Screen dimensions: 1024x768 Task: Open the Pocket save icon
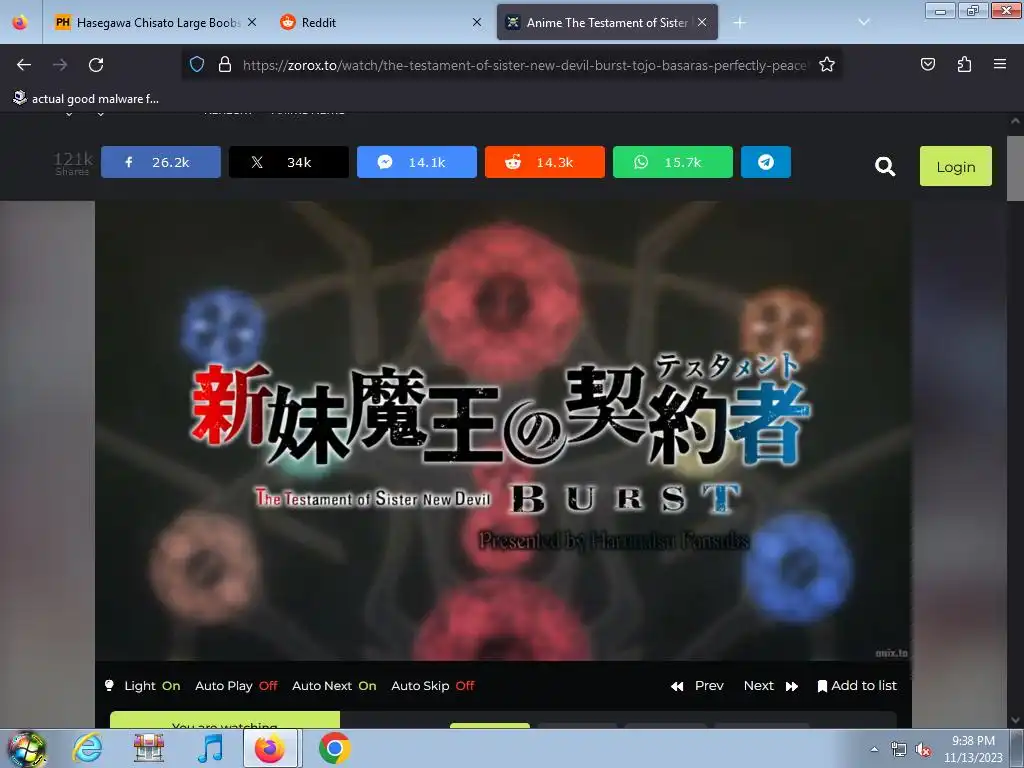pos(927,64)
